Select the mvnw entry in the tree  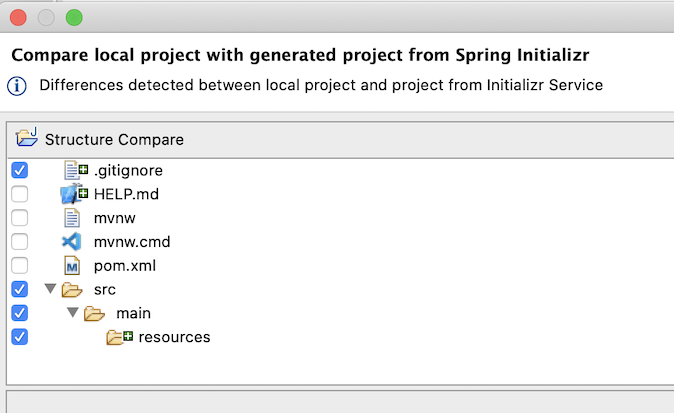114,218
